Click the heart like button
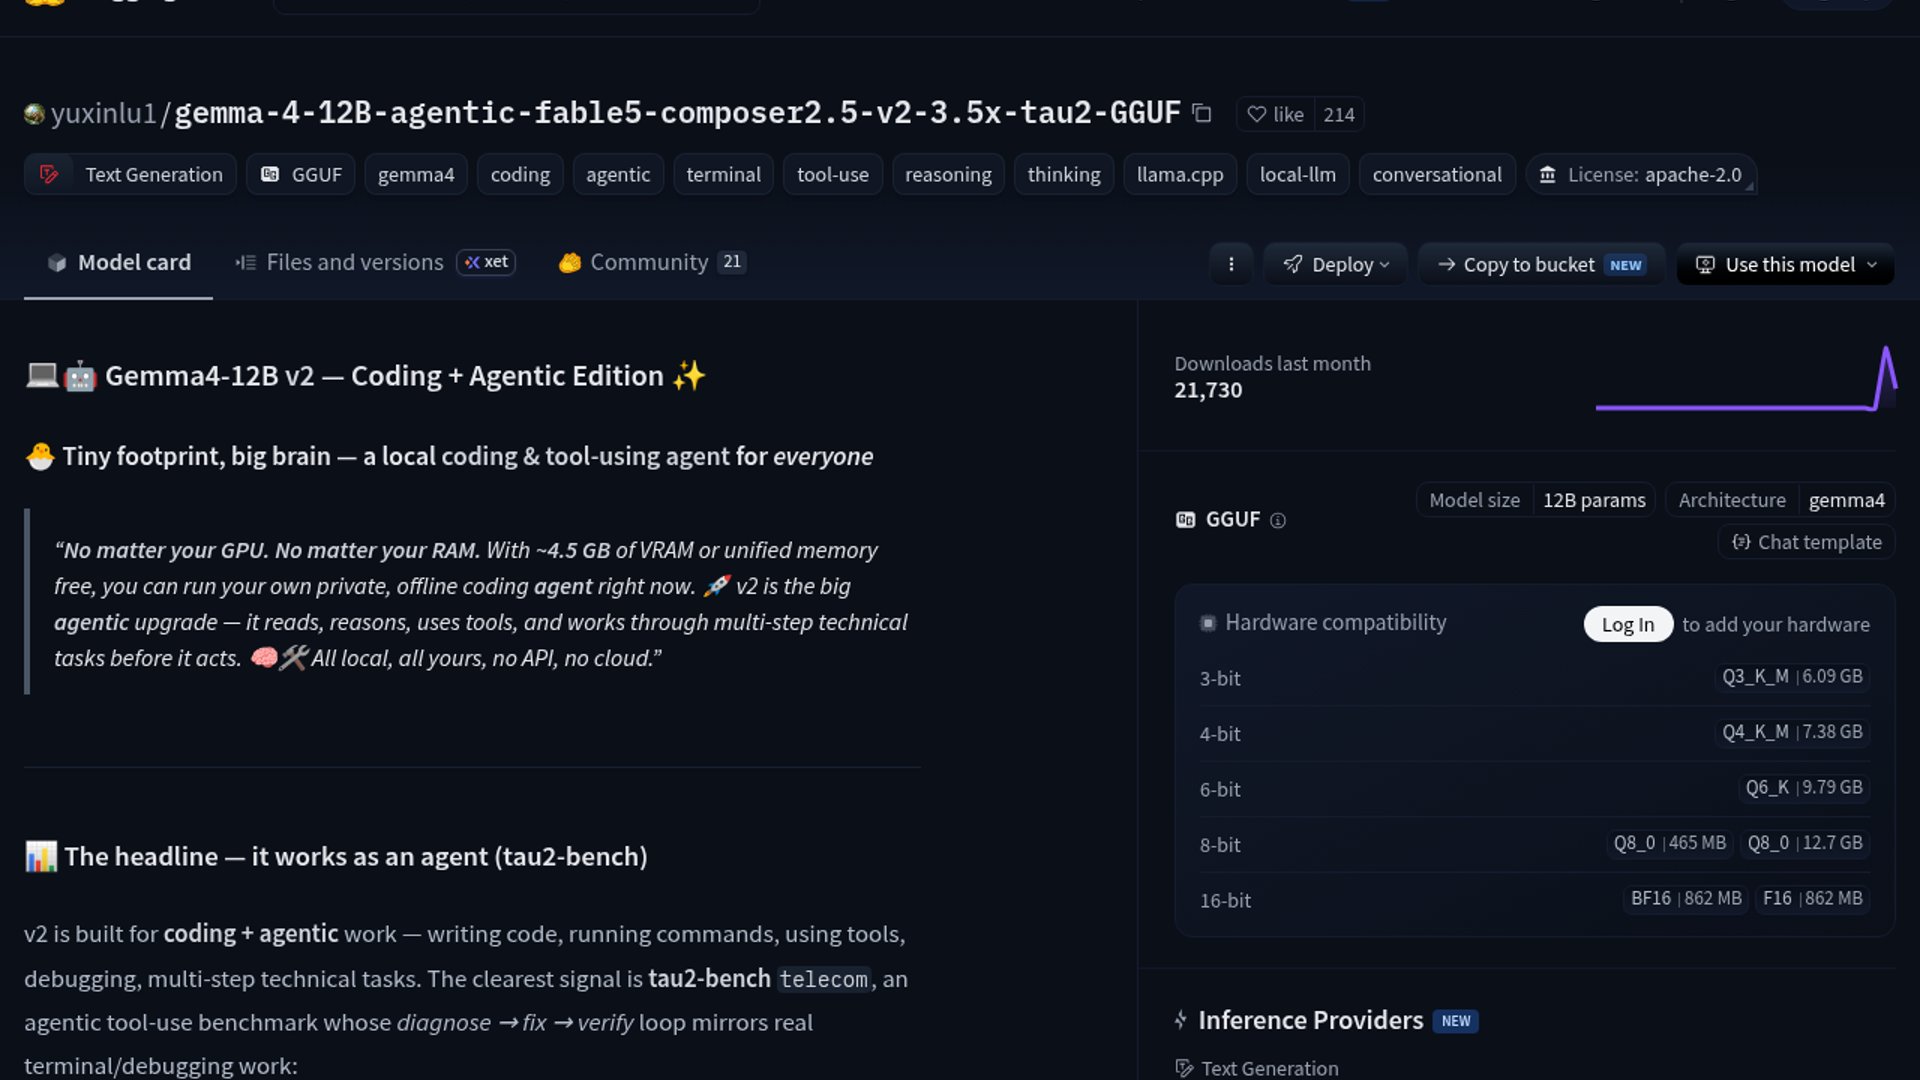The width and height of the screenshot is (1920, 1080). coord(1275,114)
